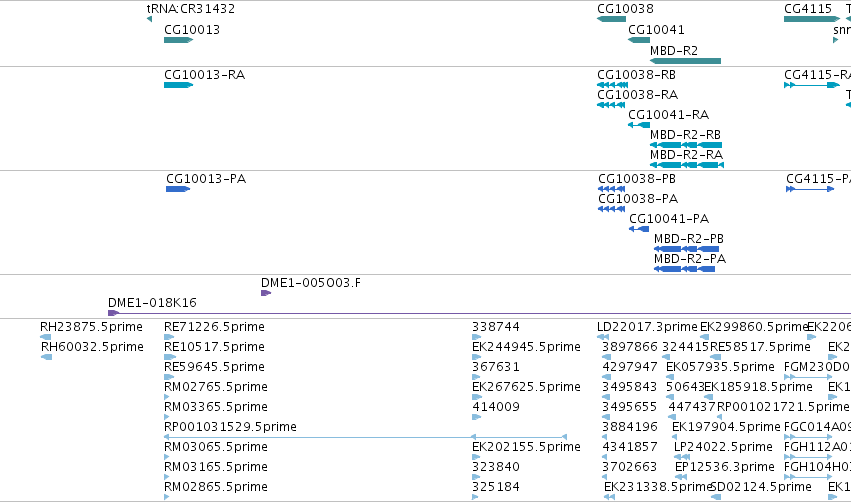Select EST label RE10517.5prime

pos(214,347)
